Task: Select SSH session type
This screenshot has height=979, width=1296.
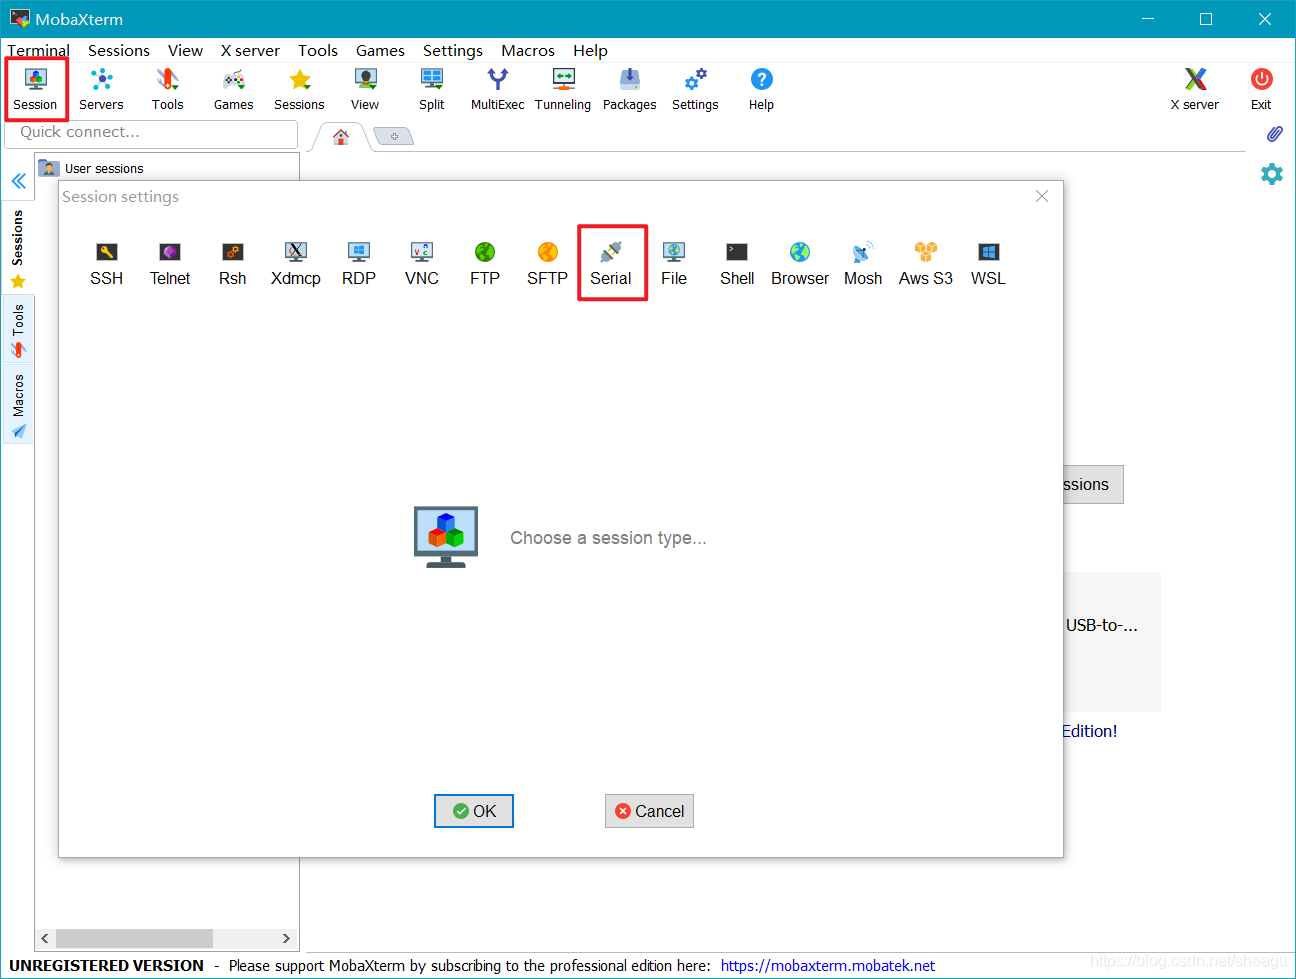Action: [107, 264]
